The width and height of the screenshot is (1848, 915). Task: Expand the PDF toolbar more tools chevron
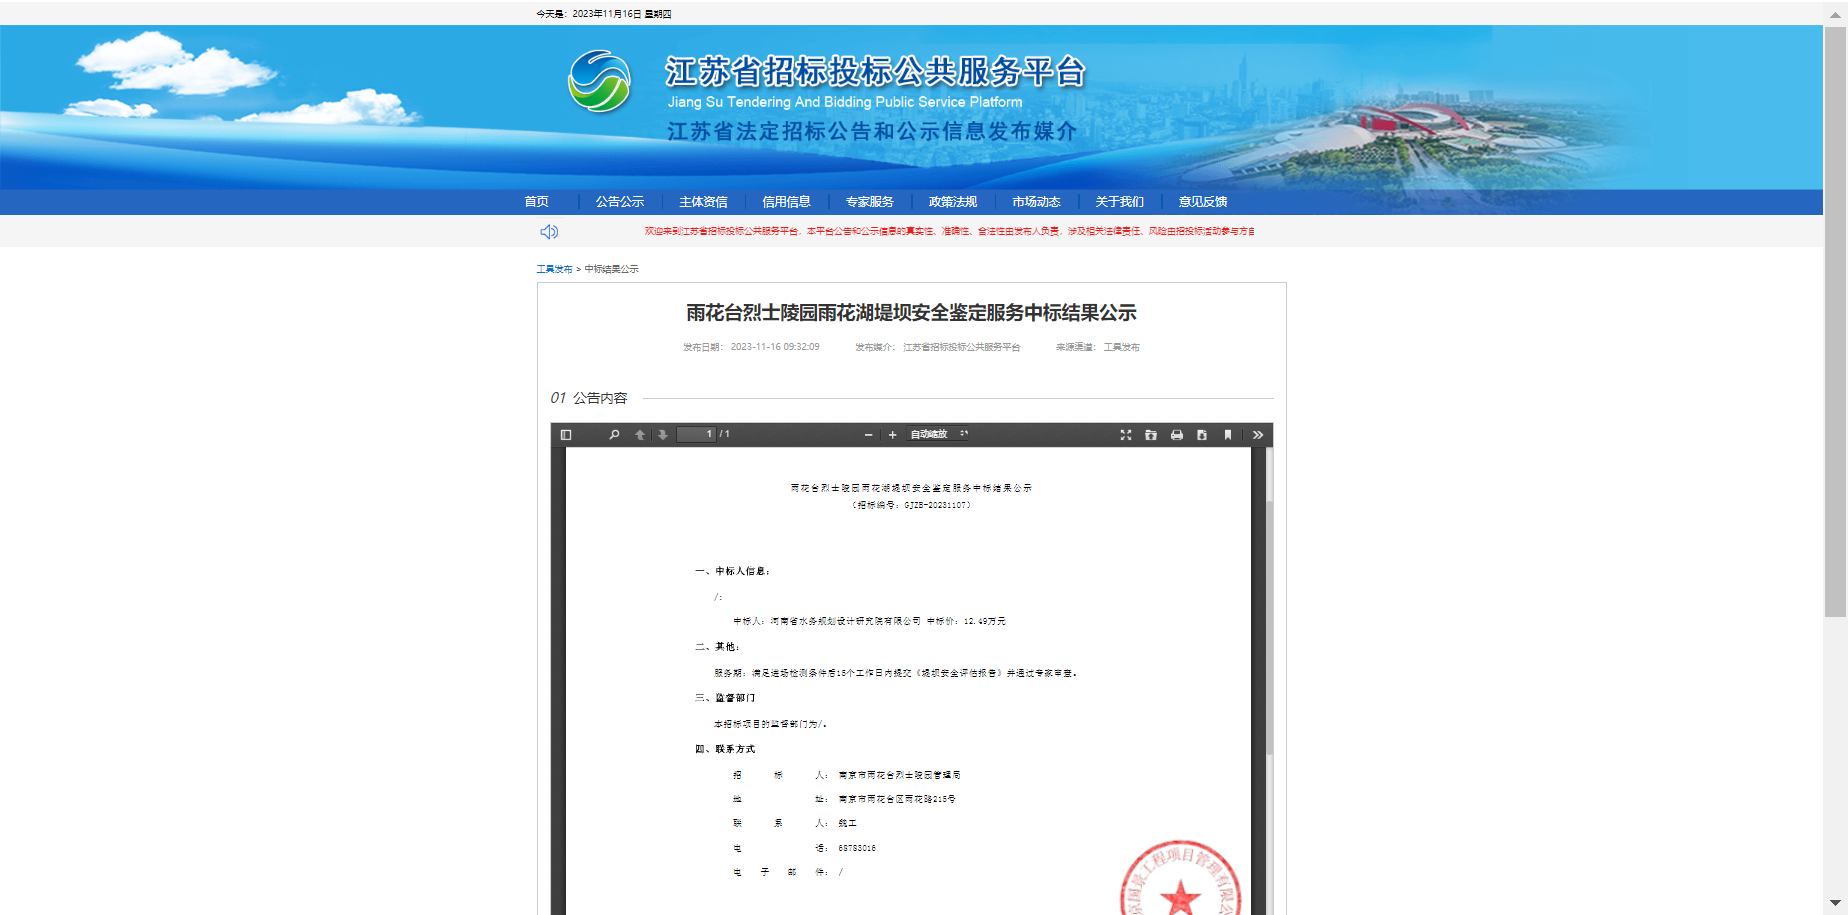[1258, 435]
